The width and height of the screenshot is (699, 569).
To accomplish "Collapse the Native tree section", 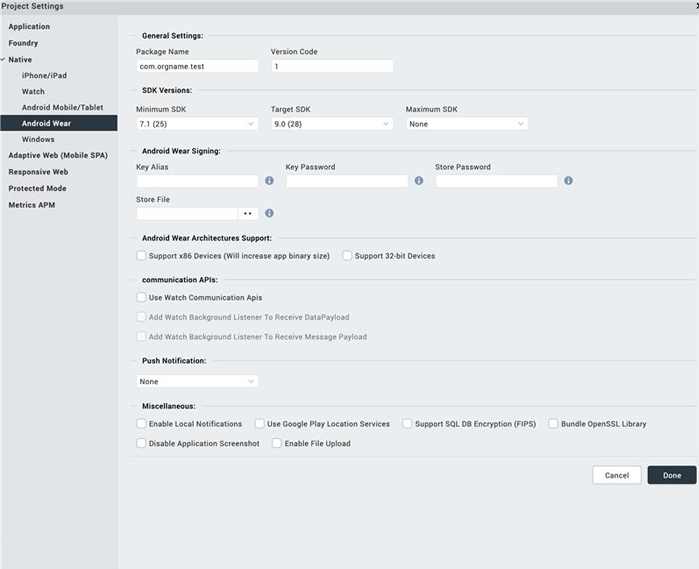I will [x=3, y=60].
